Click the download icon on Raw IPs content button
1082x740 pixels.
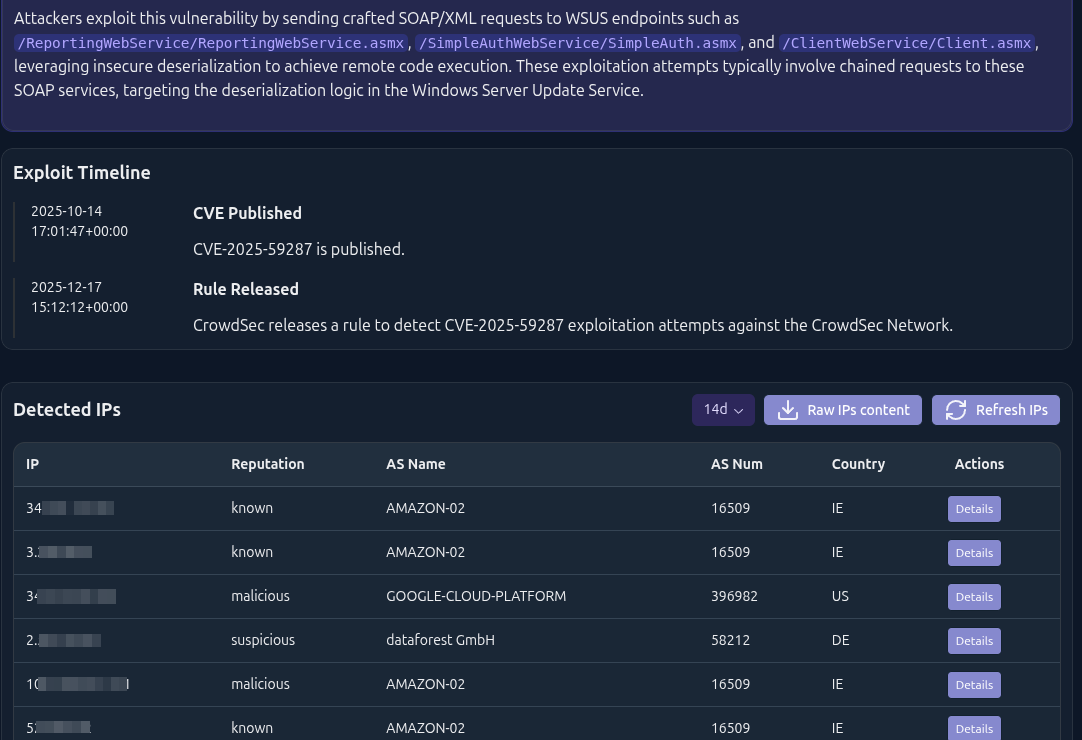click(x=788, y=410)
